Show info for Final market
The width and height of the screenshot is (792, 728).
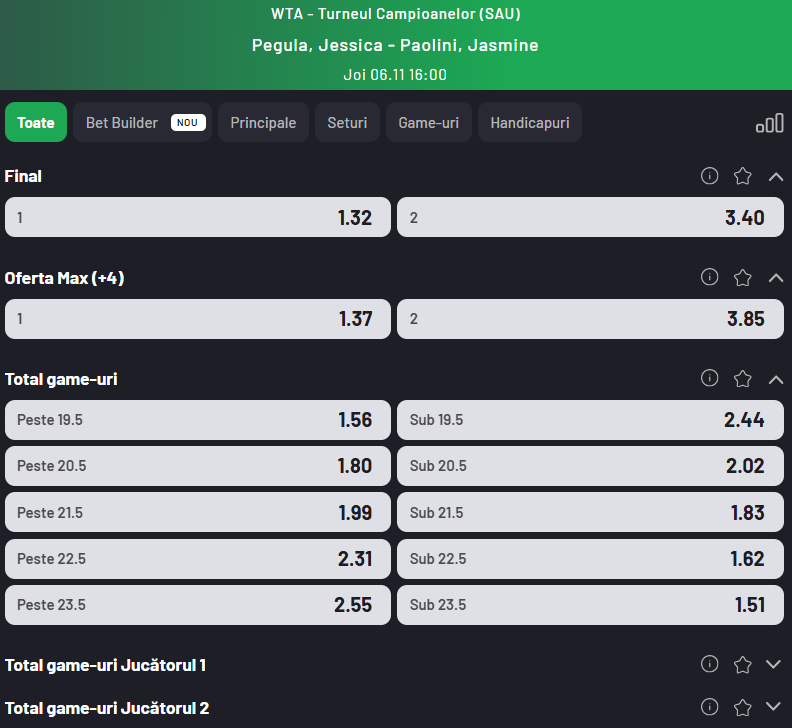(x=710, y=176)
